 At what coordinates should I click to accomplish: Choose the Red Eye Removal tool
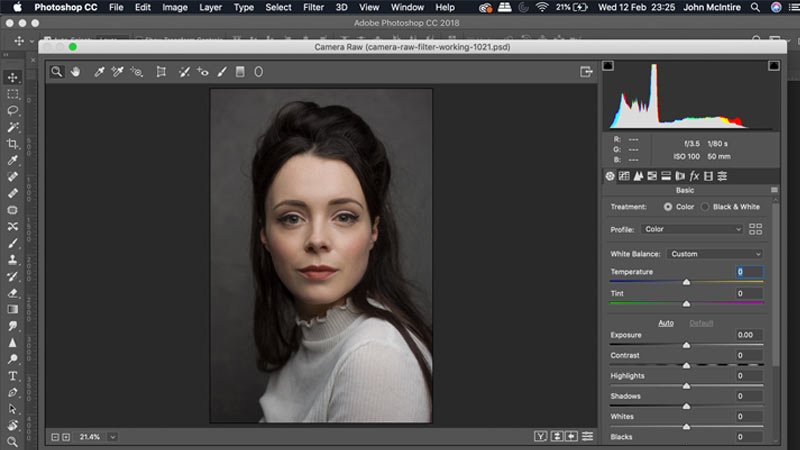pyautogui.click(x=203, y=72)
